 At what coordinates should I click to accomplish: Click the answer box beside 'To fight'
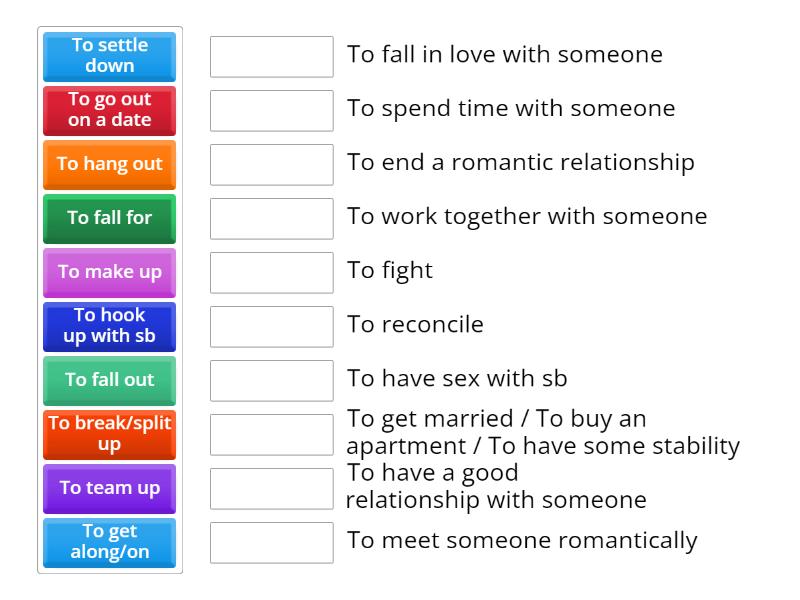(x=271, y=272)
